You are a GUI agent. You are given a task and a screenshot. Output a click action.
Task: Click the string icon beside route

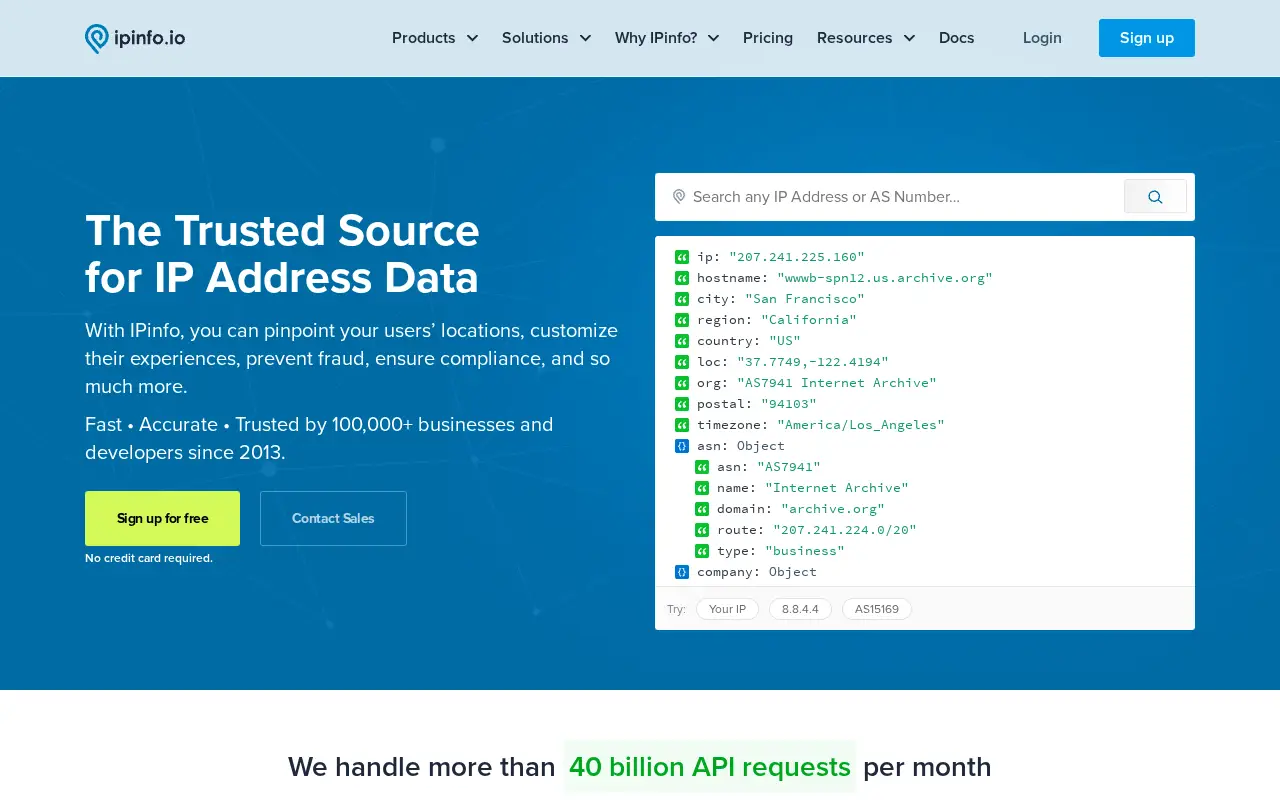click(x=702, y=530)
